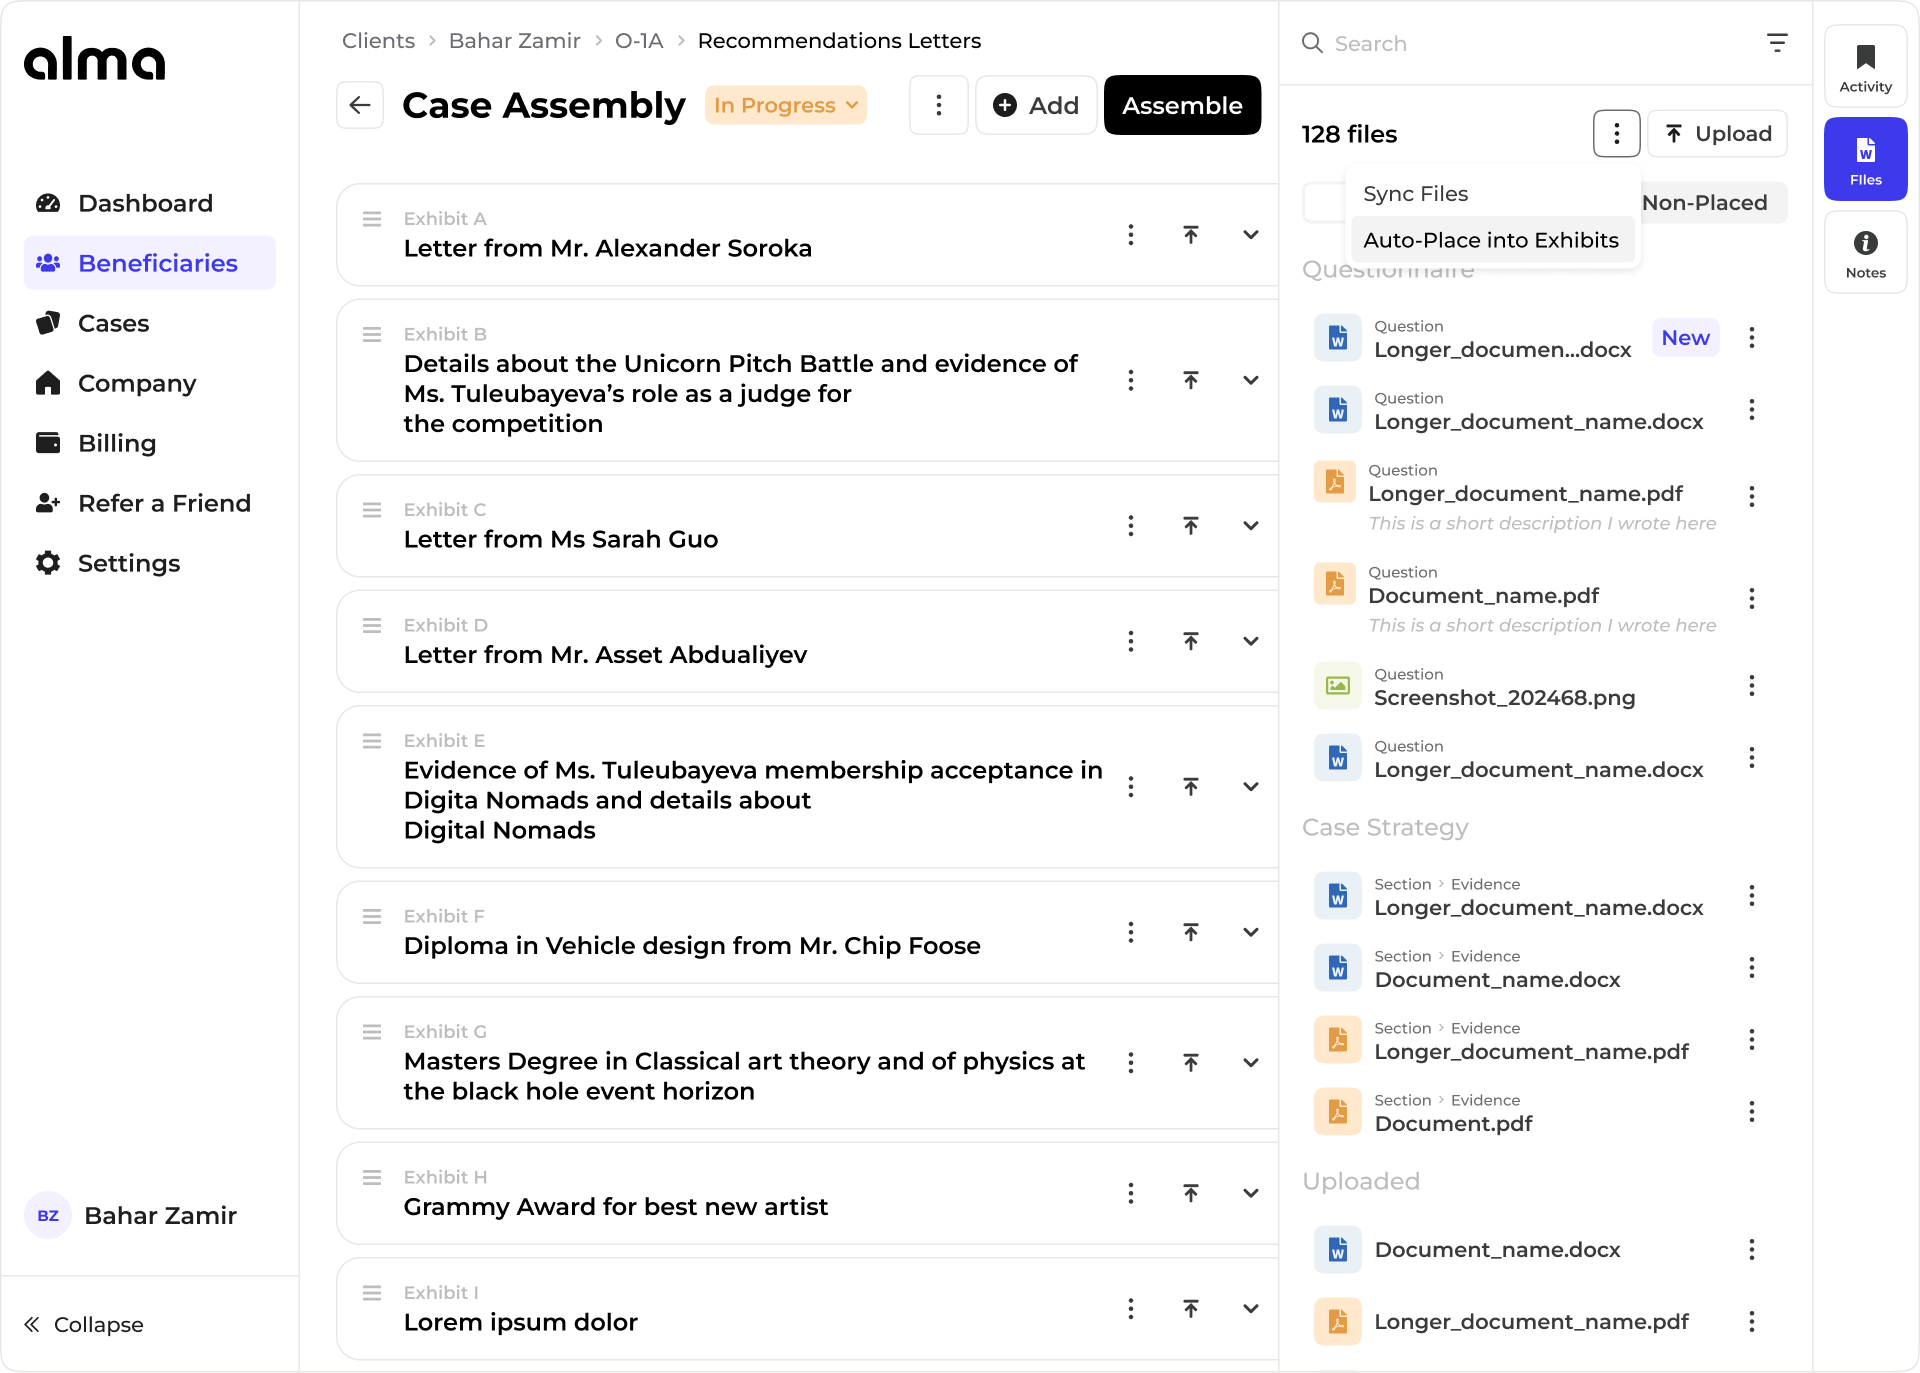Screen dimensions: 1920x1373
Task: Open the Files panel
Action: [1866, 160]
